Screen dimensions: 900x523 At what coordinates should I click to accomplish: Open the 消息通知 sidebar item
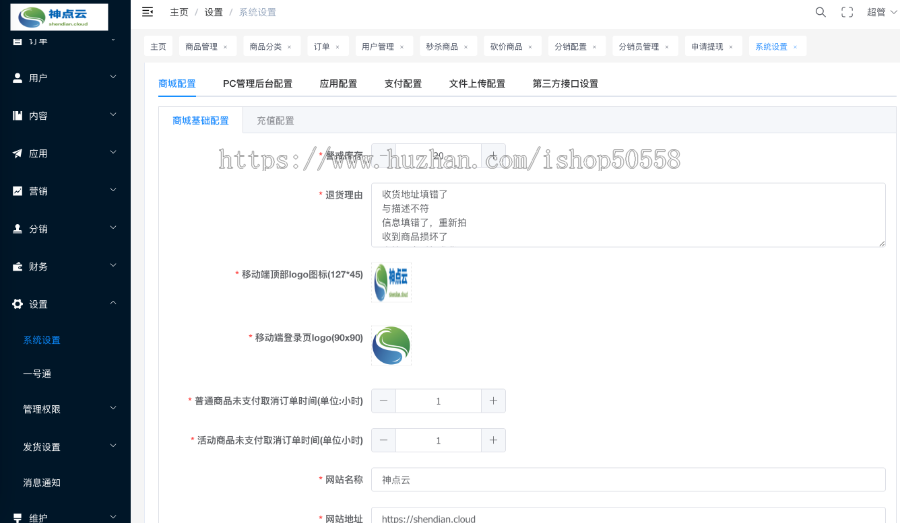tap(41, 483)
